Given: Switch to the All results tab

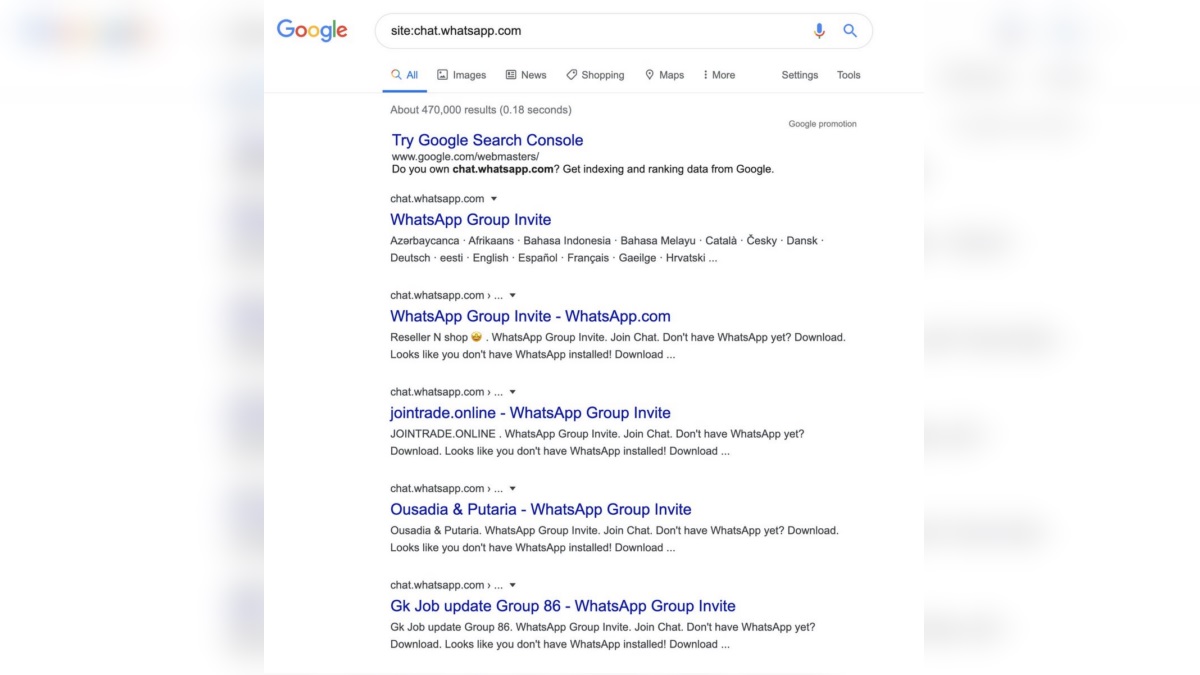Looking at the screenshot, I should (x=404, y=74).
